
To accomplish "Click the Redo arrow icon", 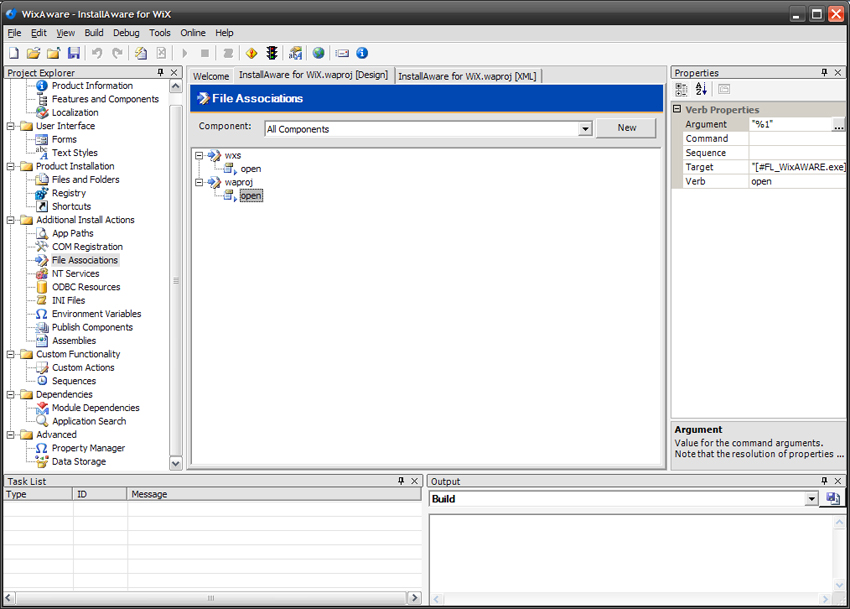I will (117, 53).
